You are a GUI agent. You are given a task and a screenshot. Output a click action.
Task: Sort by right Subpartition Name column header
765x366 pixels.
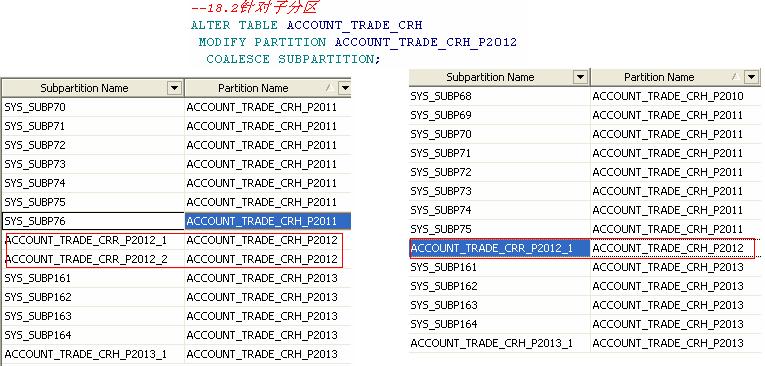click(490, 77)
